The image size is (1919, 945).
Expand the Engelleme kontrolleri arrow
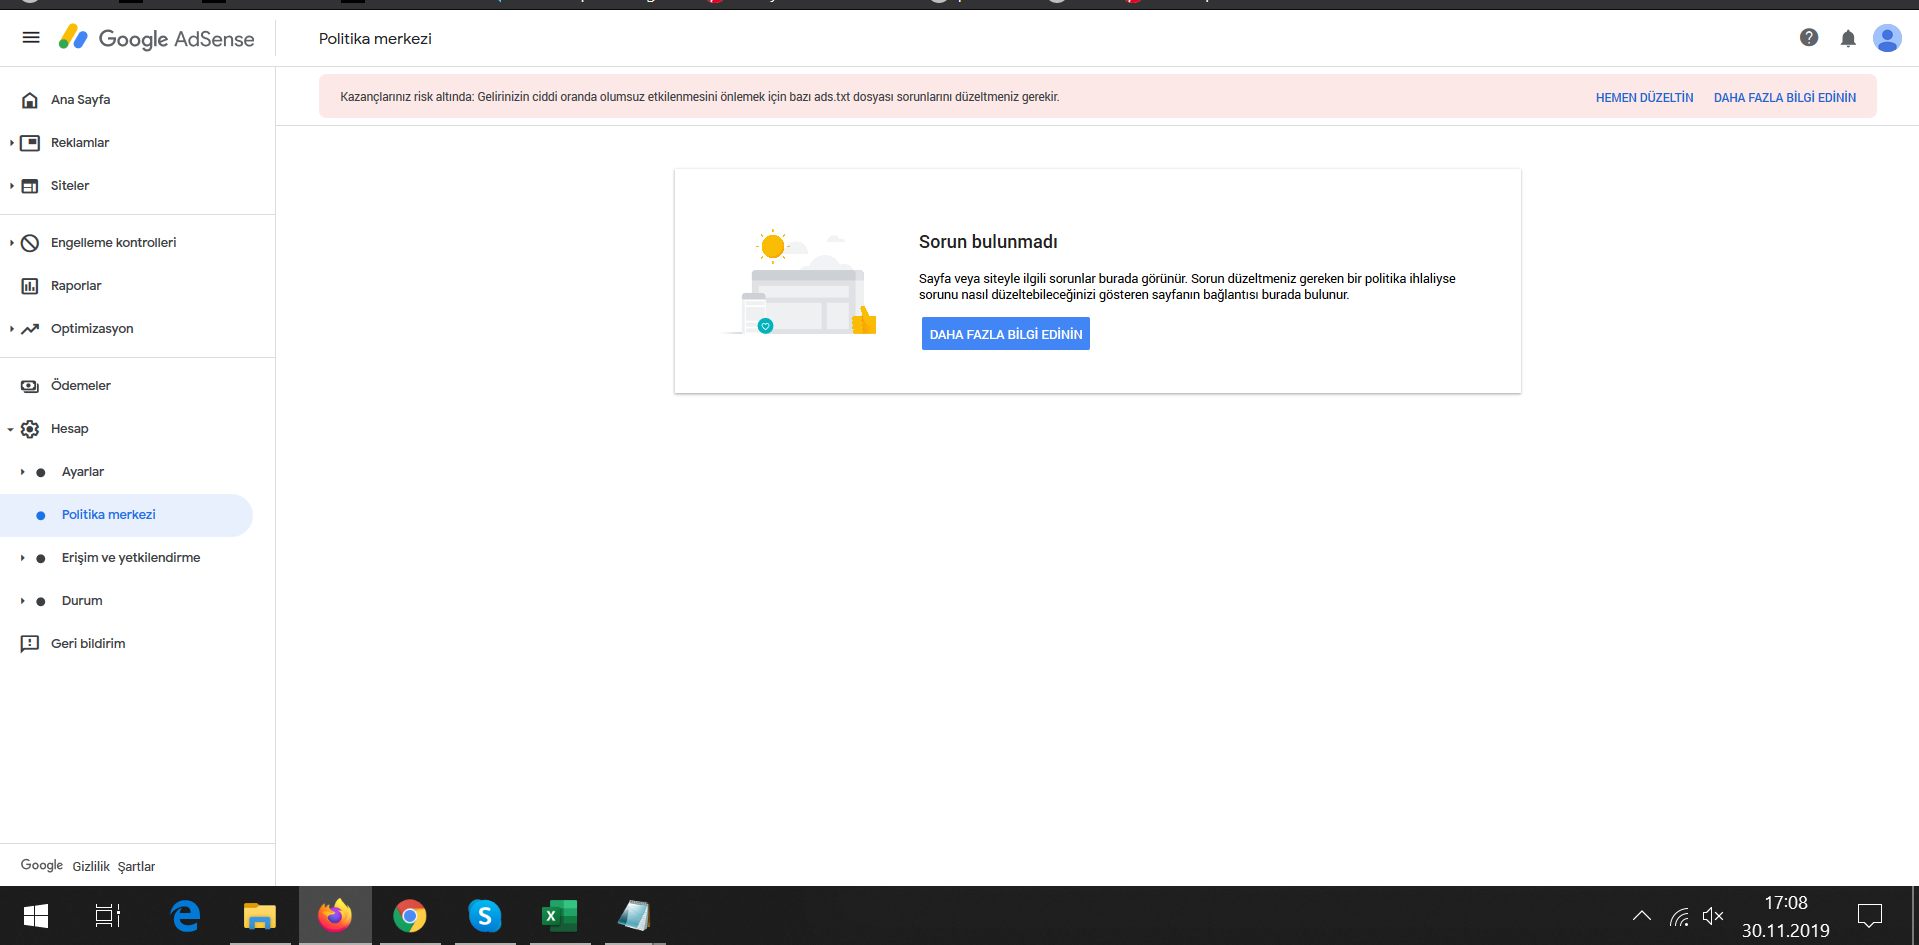[x=11, y=243]
